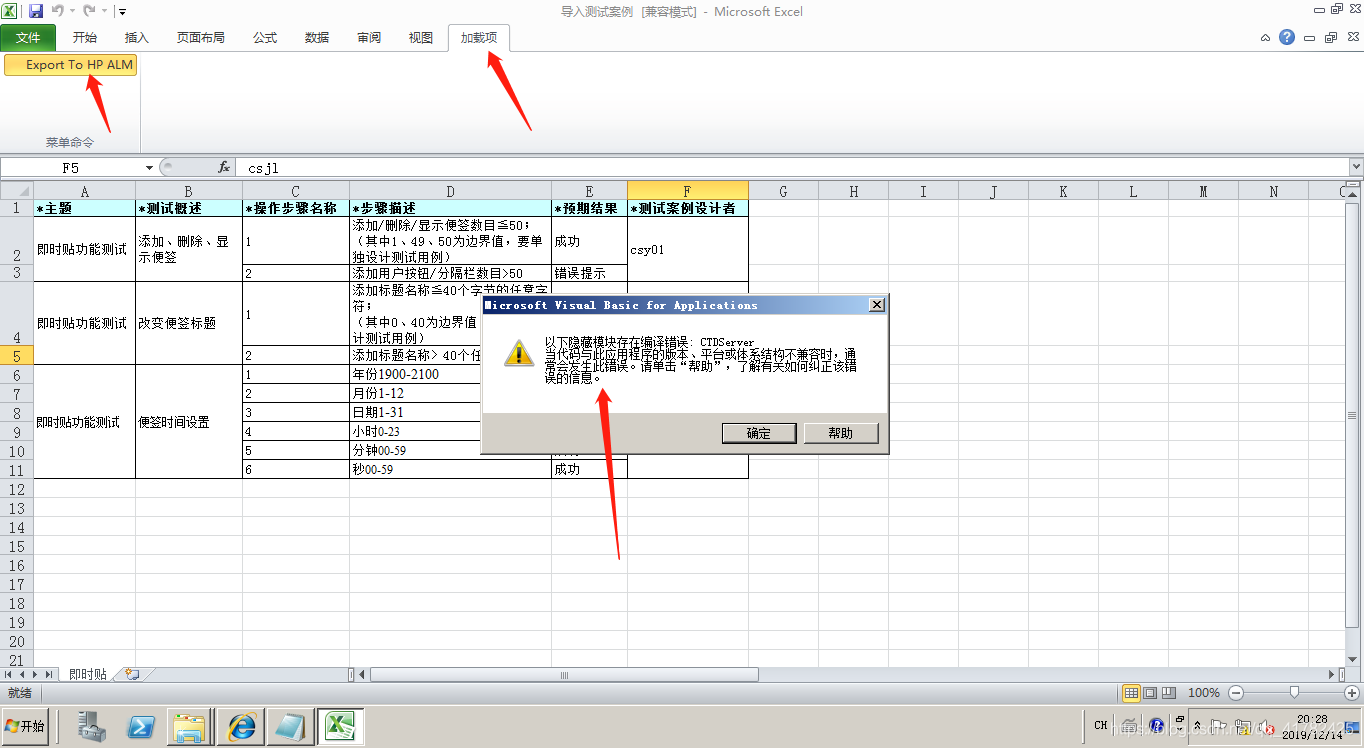Select column G header

(783, 190)
